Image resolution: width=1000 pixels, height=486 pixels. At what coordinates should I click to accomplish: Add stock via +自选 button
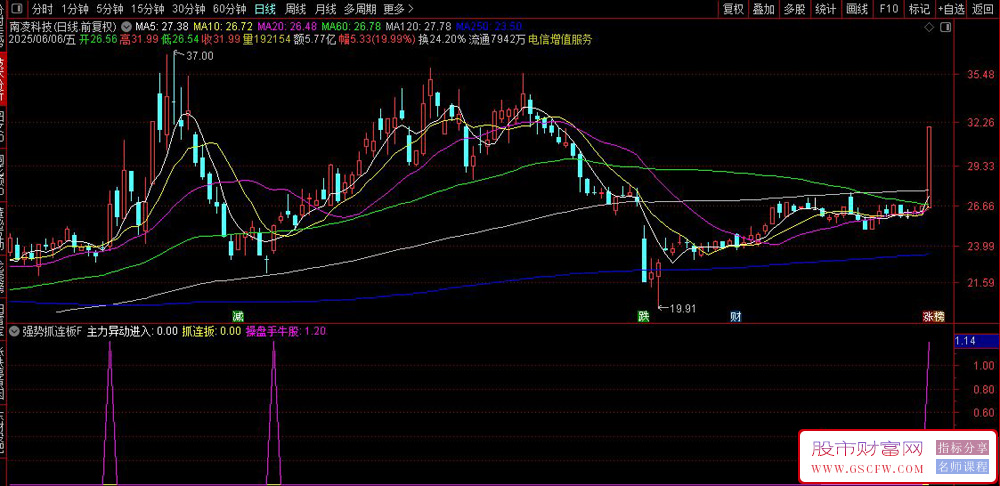click(x=952, y=9)
